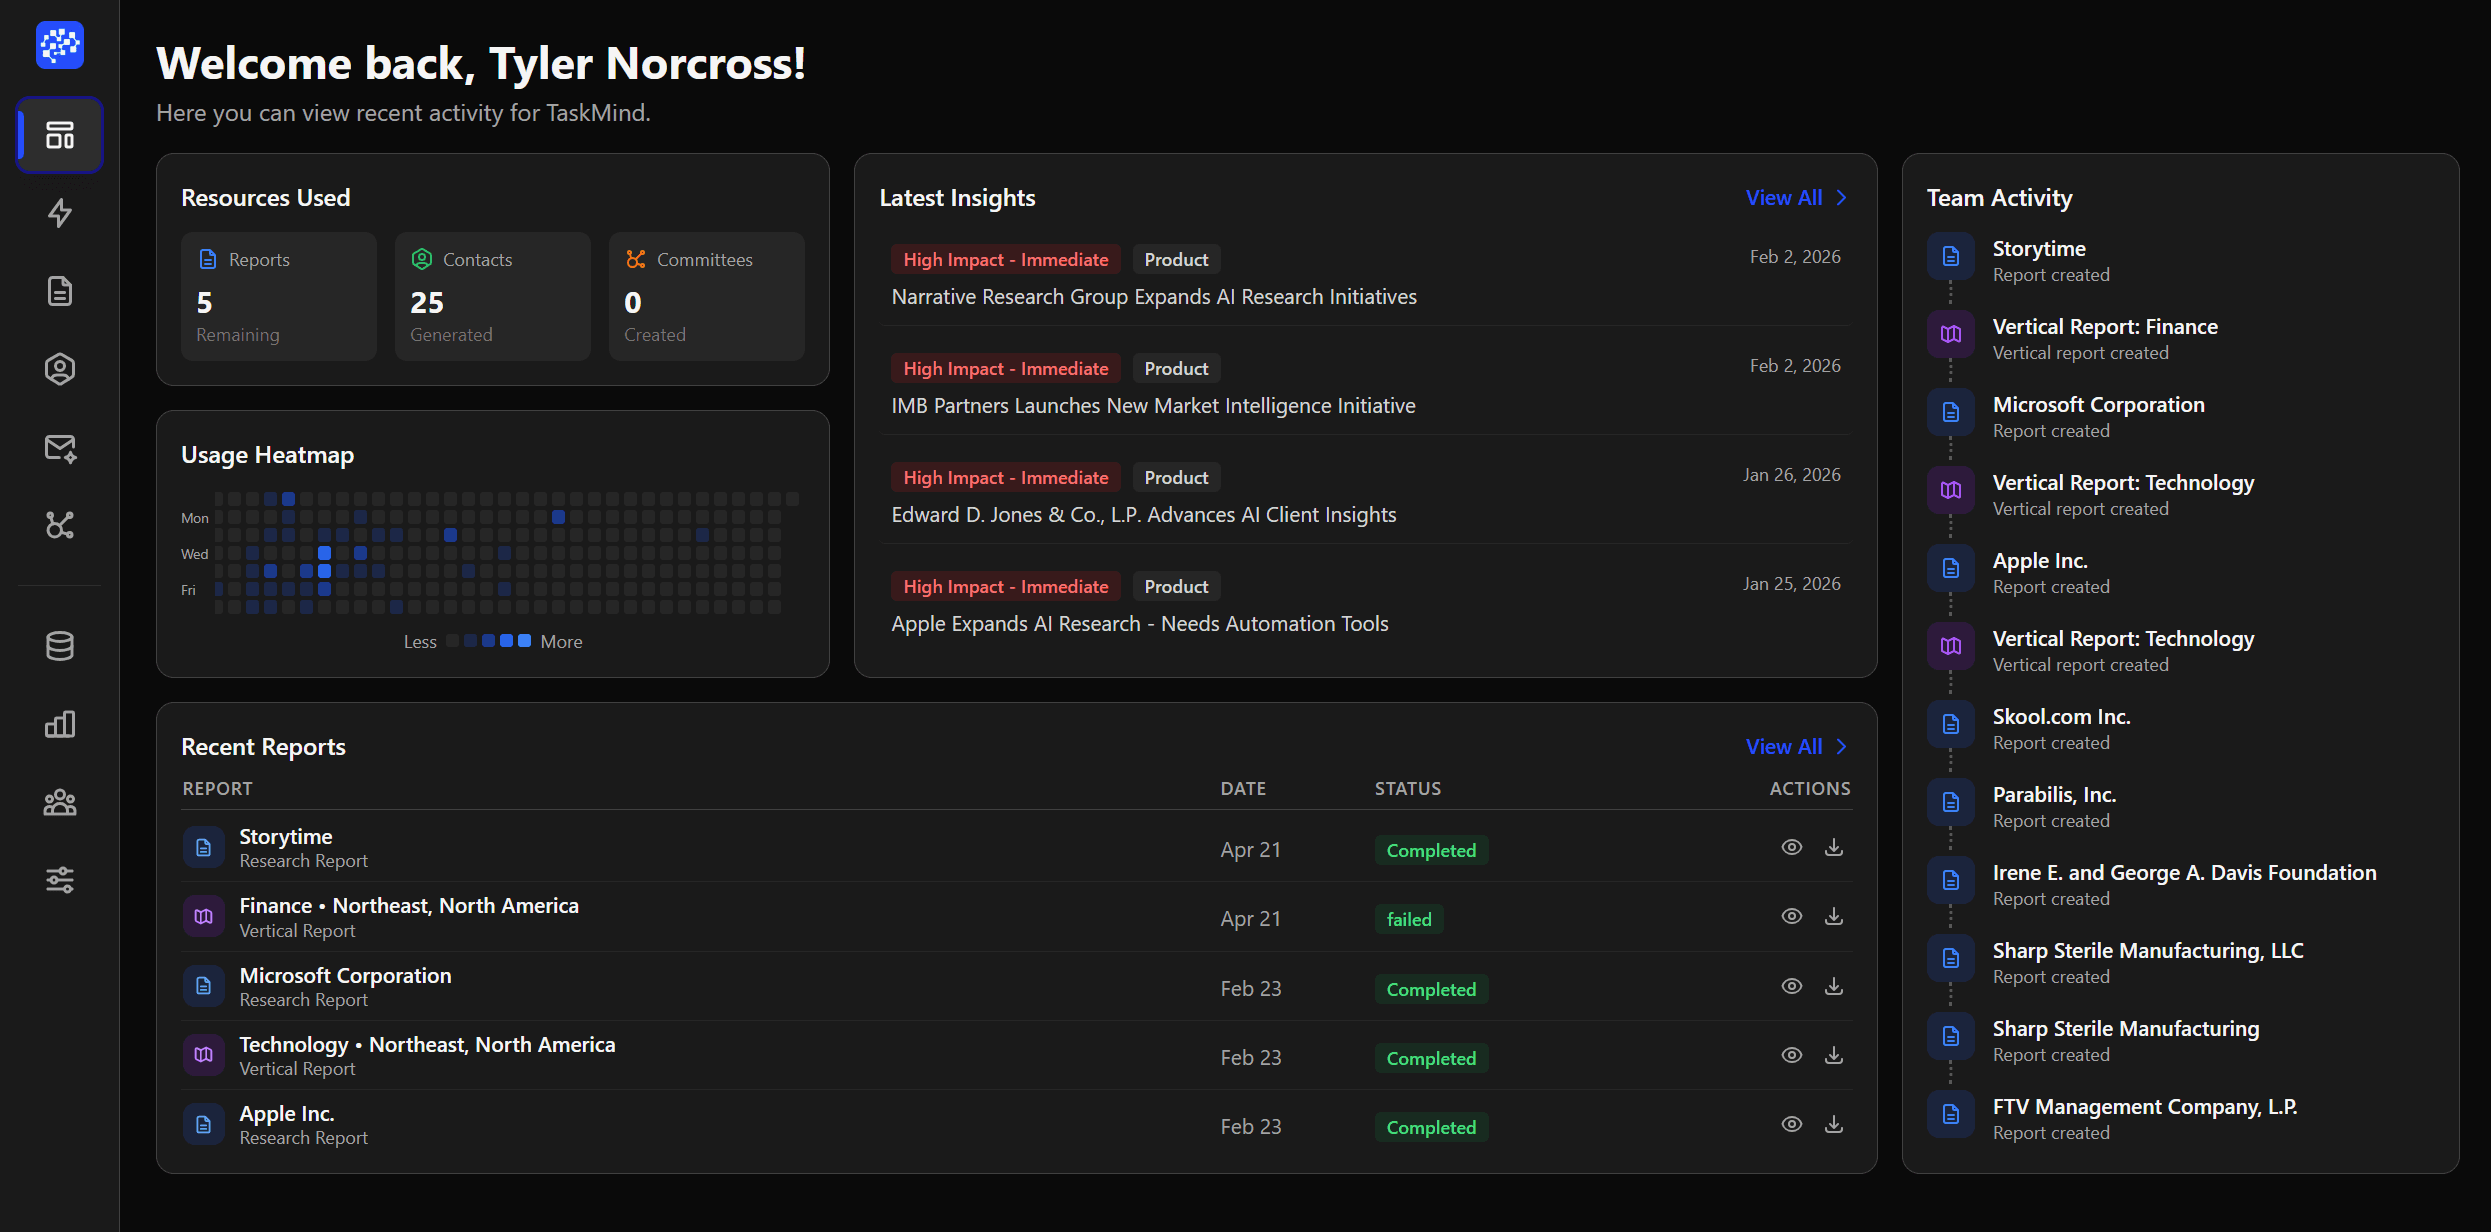Open the team members sidebar icon
The image size is (2491, 1232).
click(60, 802)
